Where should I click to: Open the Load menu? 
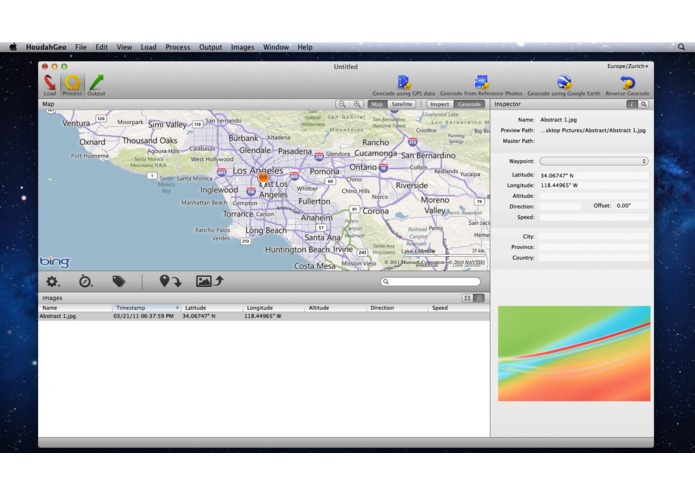click(x=148, y=47)
